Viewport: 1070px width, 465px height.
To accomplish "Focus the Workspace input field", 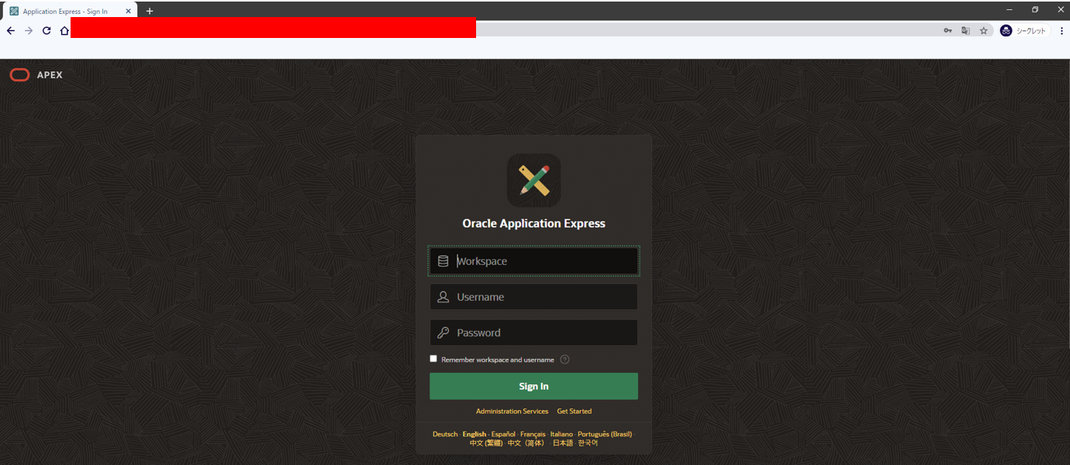I will coord(534,261).
